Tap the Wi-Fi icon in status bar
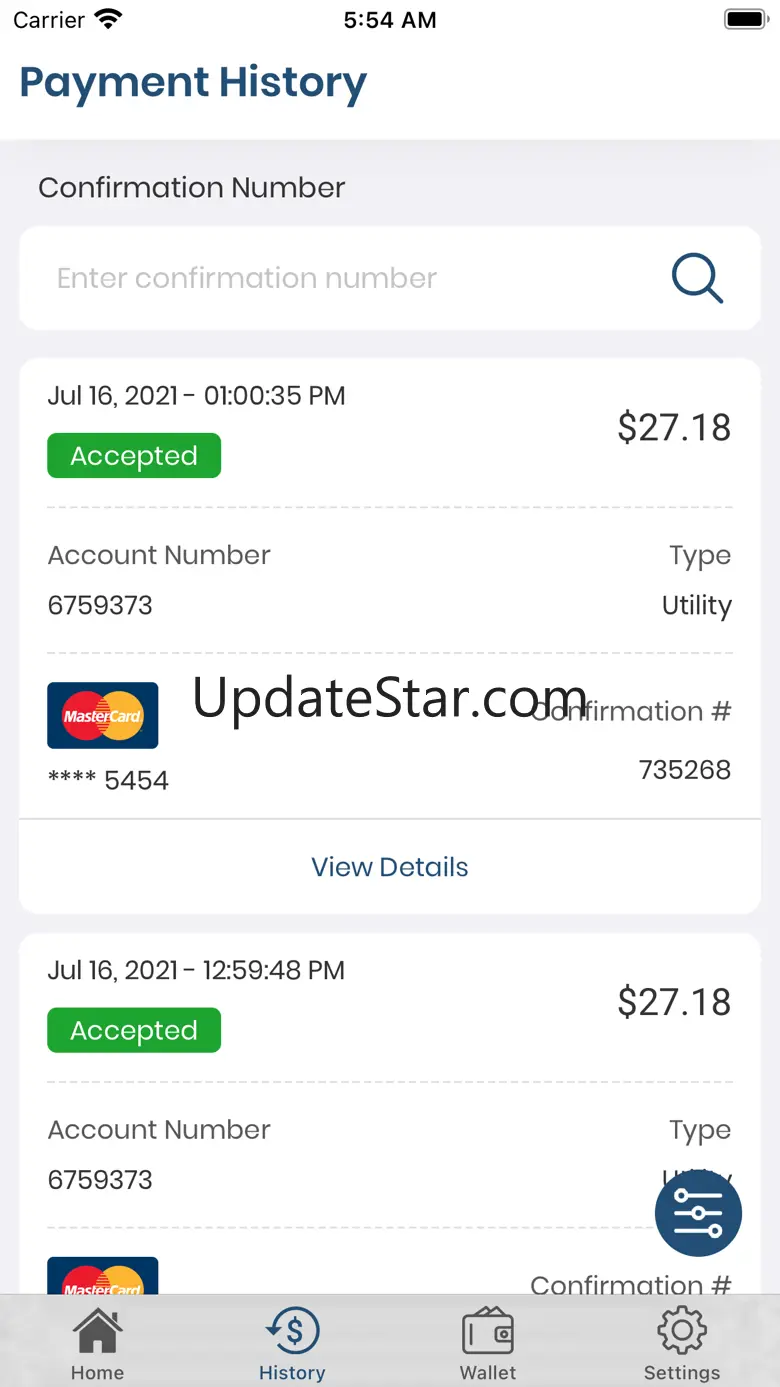This screenshot has width=780, height=1387. point(106,20)
